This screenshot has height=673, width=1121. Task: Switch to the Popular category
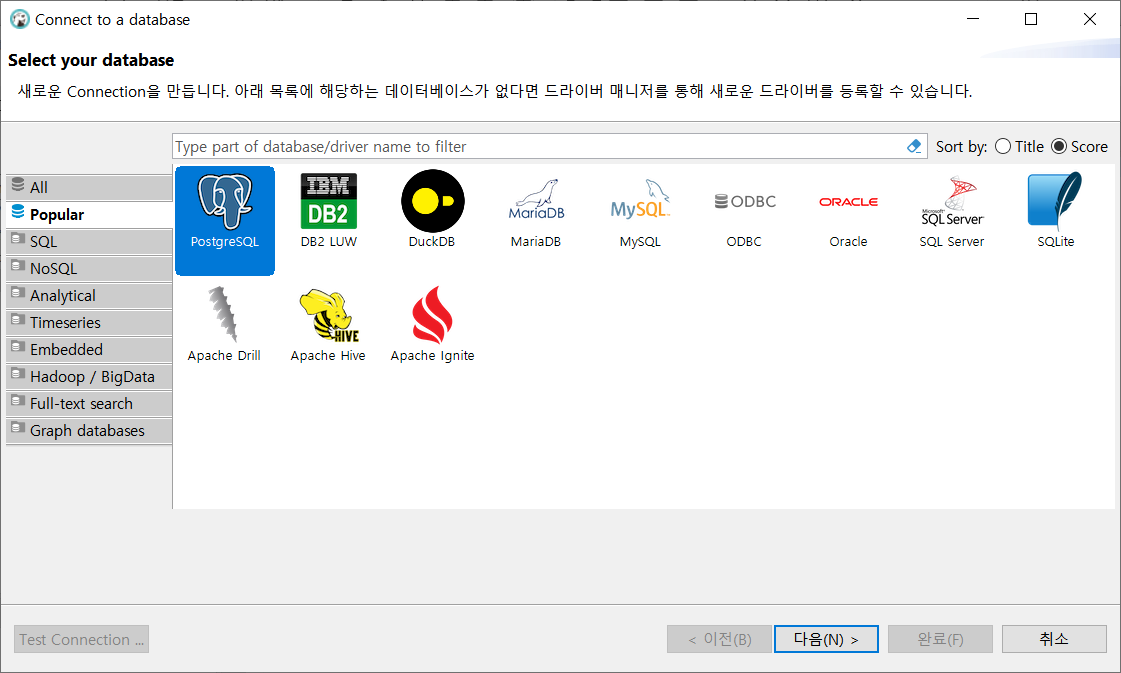[x=89, y=215]
